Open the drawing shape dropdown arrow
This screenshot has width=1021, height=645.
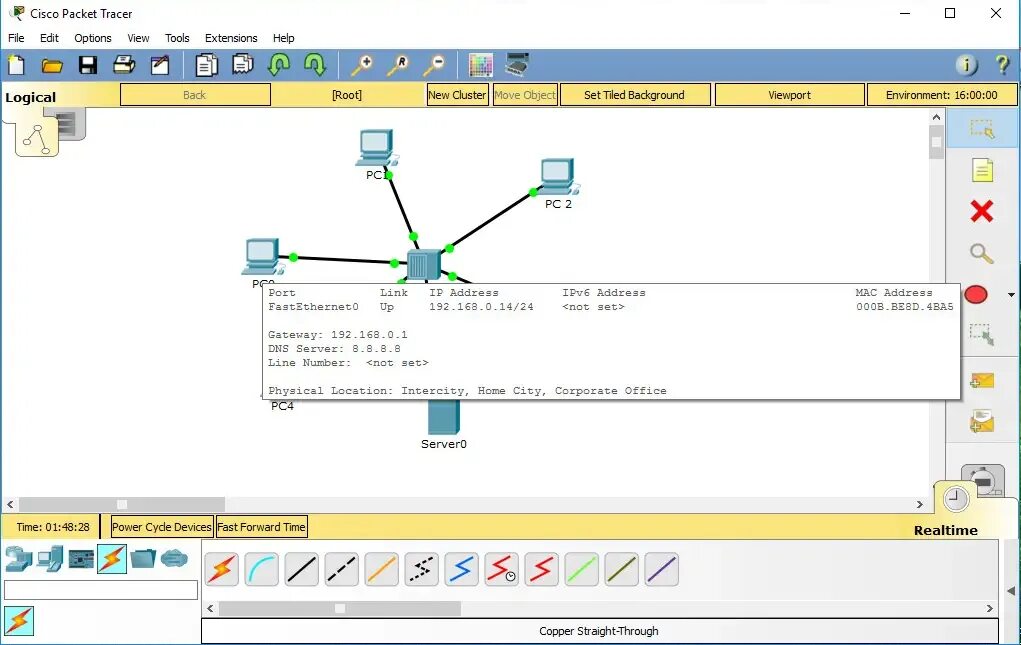(1011, 295)
